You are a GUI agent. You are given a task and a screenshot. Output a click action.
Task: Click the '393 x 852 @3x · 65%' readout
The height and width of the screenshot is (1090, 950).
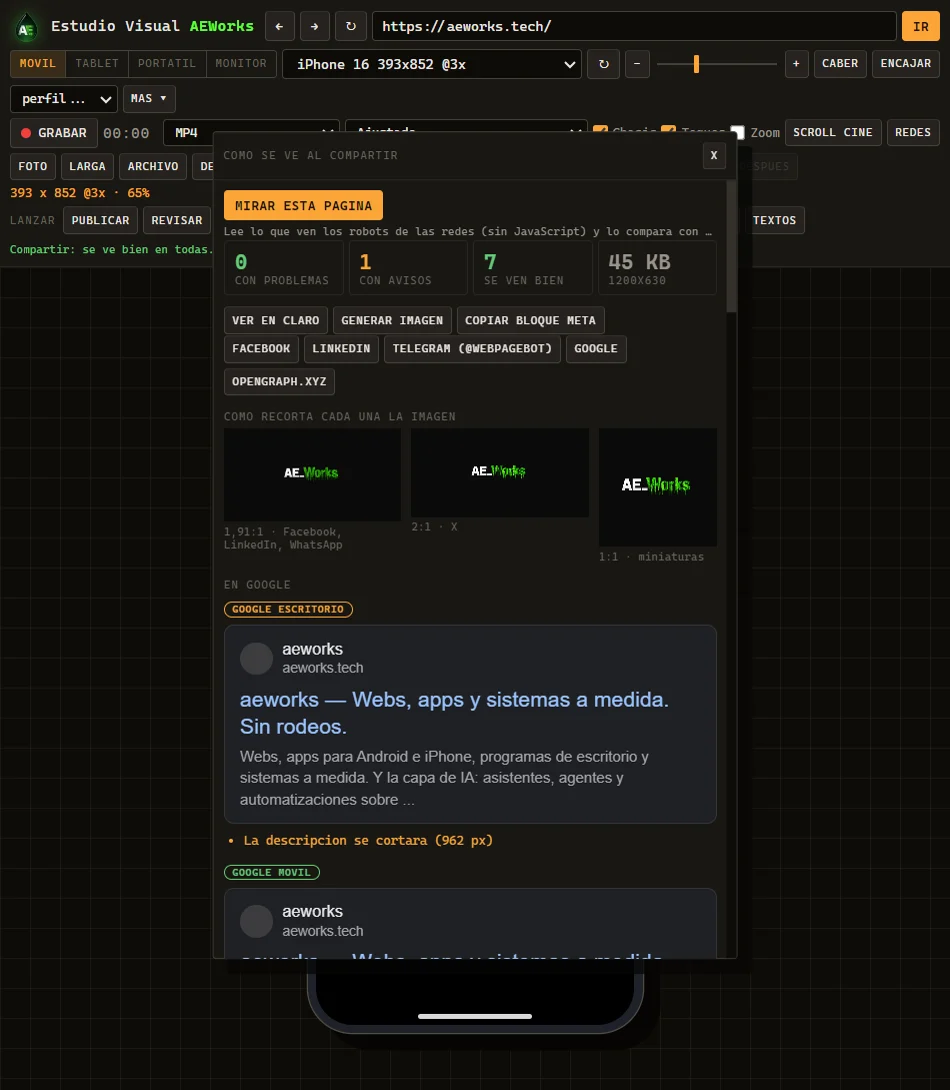coord(80,193)
